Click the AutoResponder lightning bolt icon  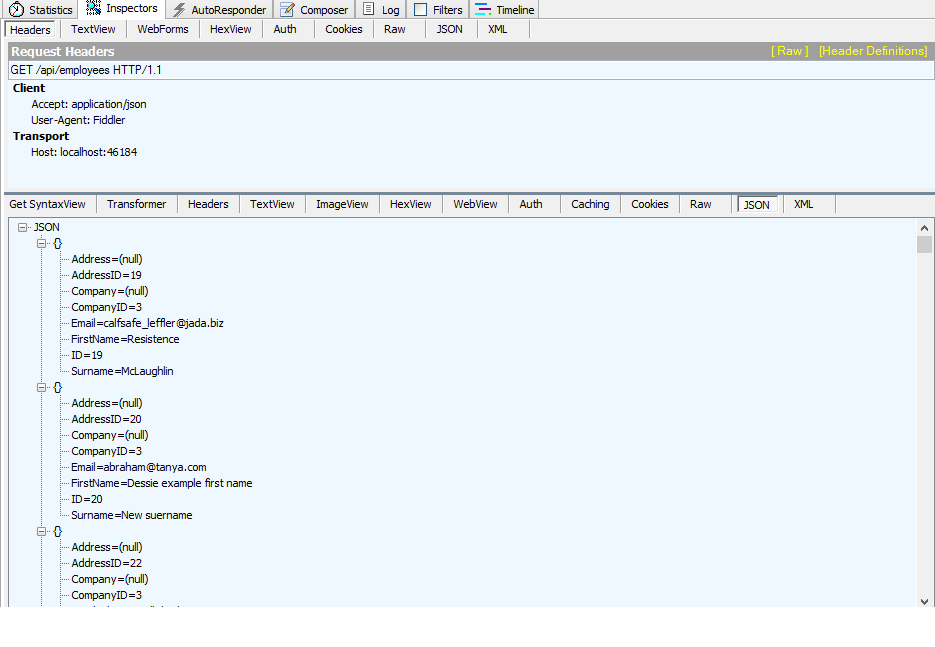tap(179, 10)
